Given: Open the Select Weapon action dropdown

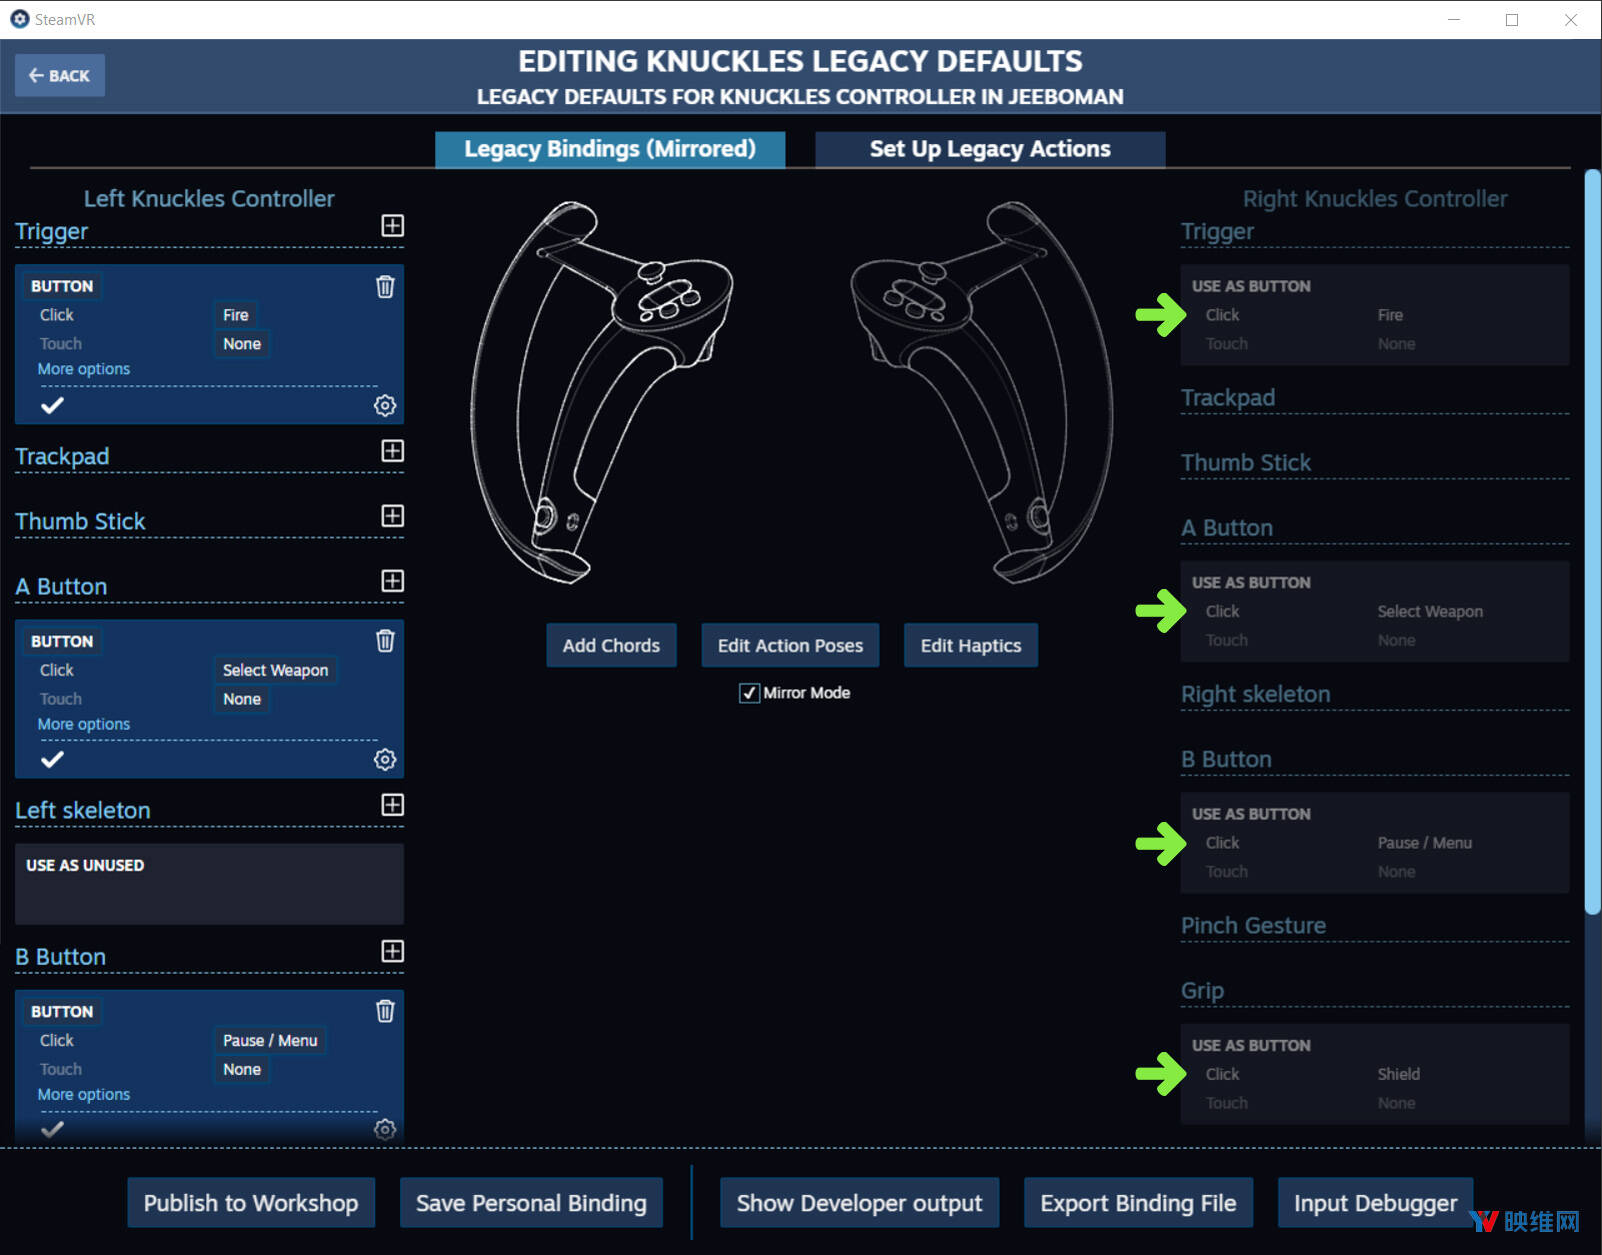Looking at the screenshot, I should (x=275, y=670).
